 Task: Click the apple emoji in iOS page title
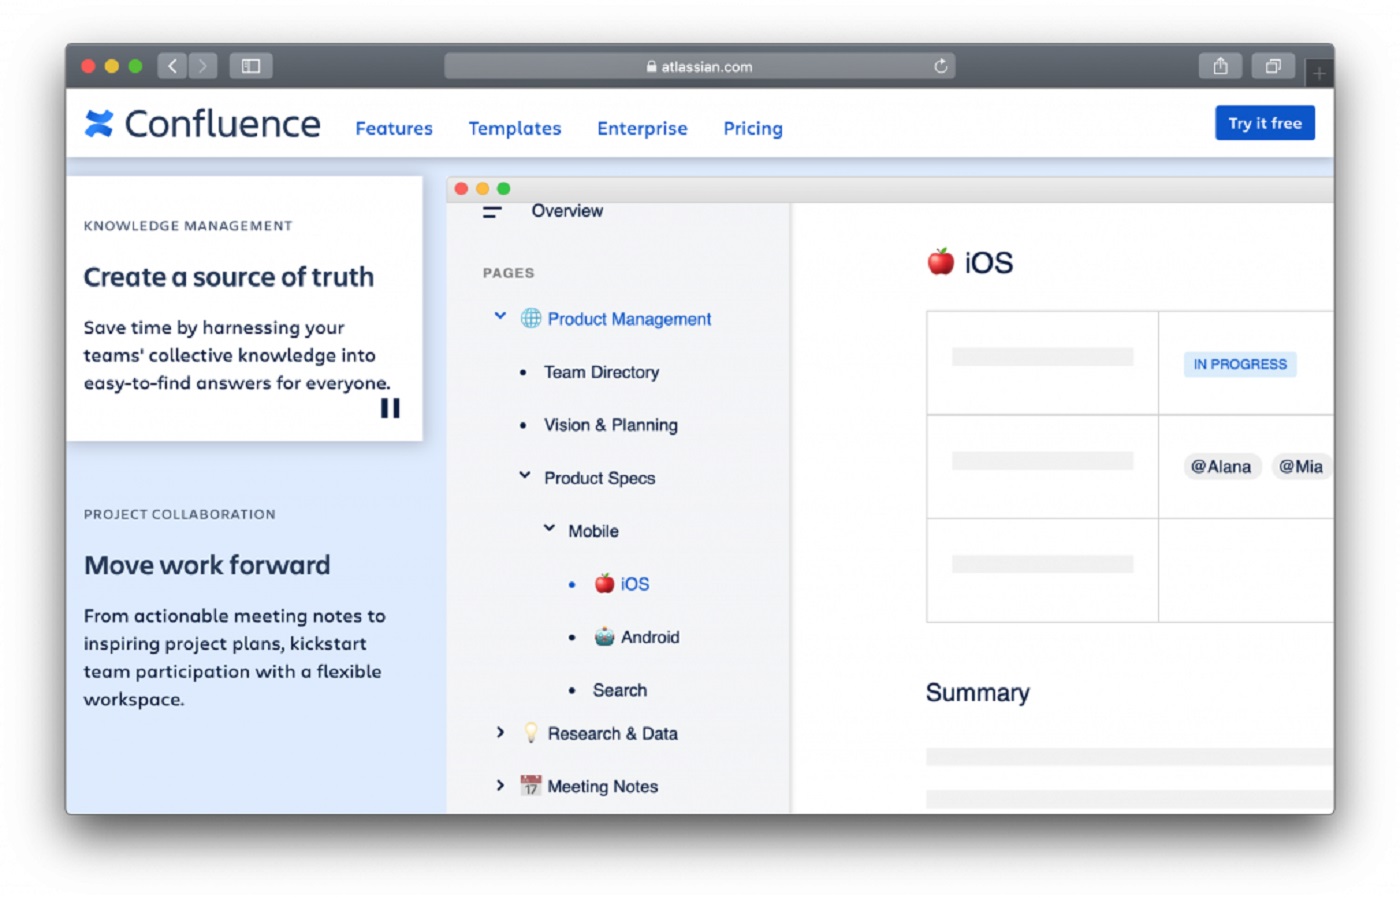pos(941,262)
